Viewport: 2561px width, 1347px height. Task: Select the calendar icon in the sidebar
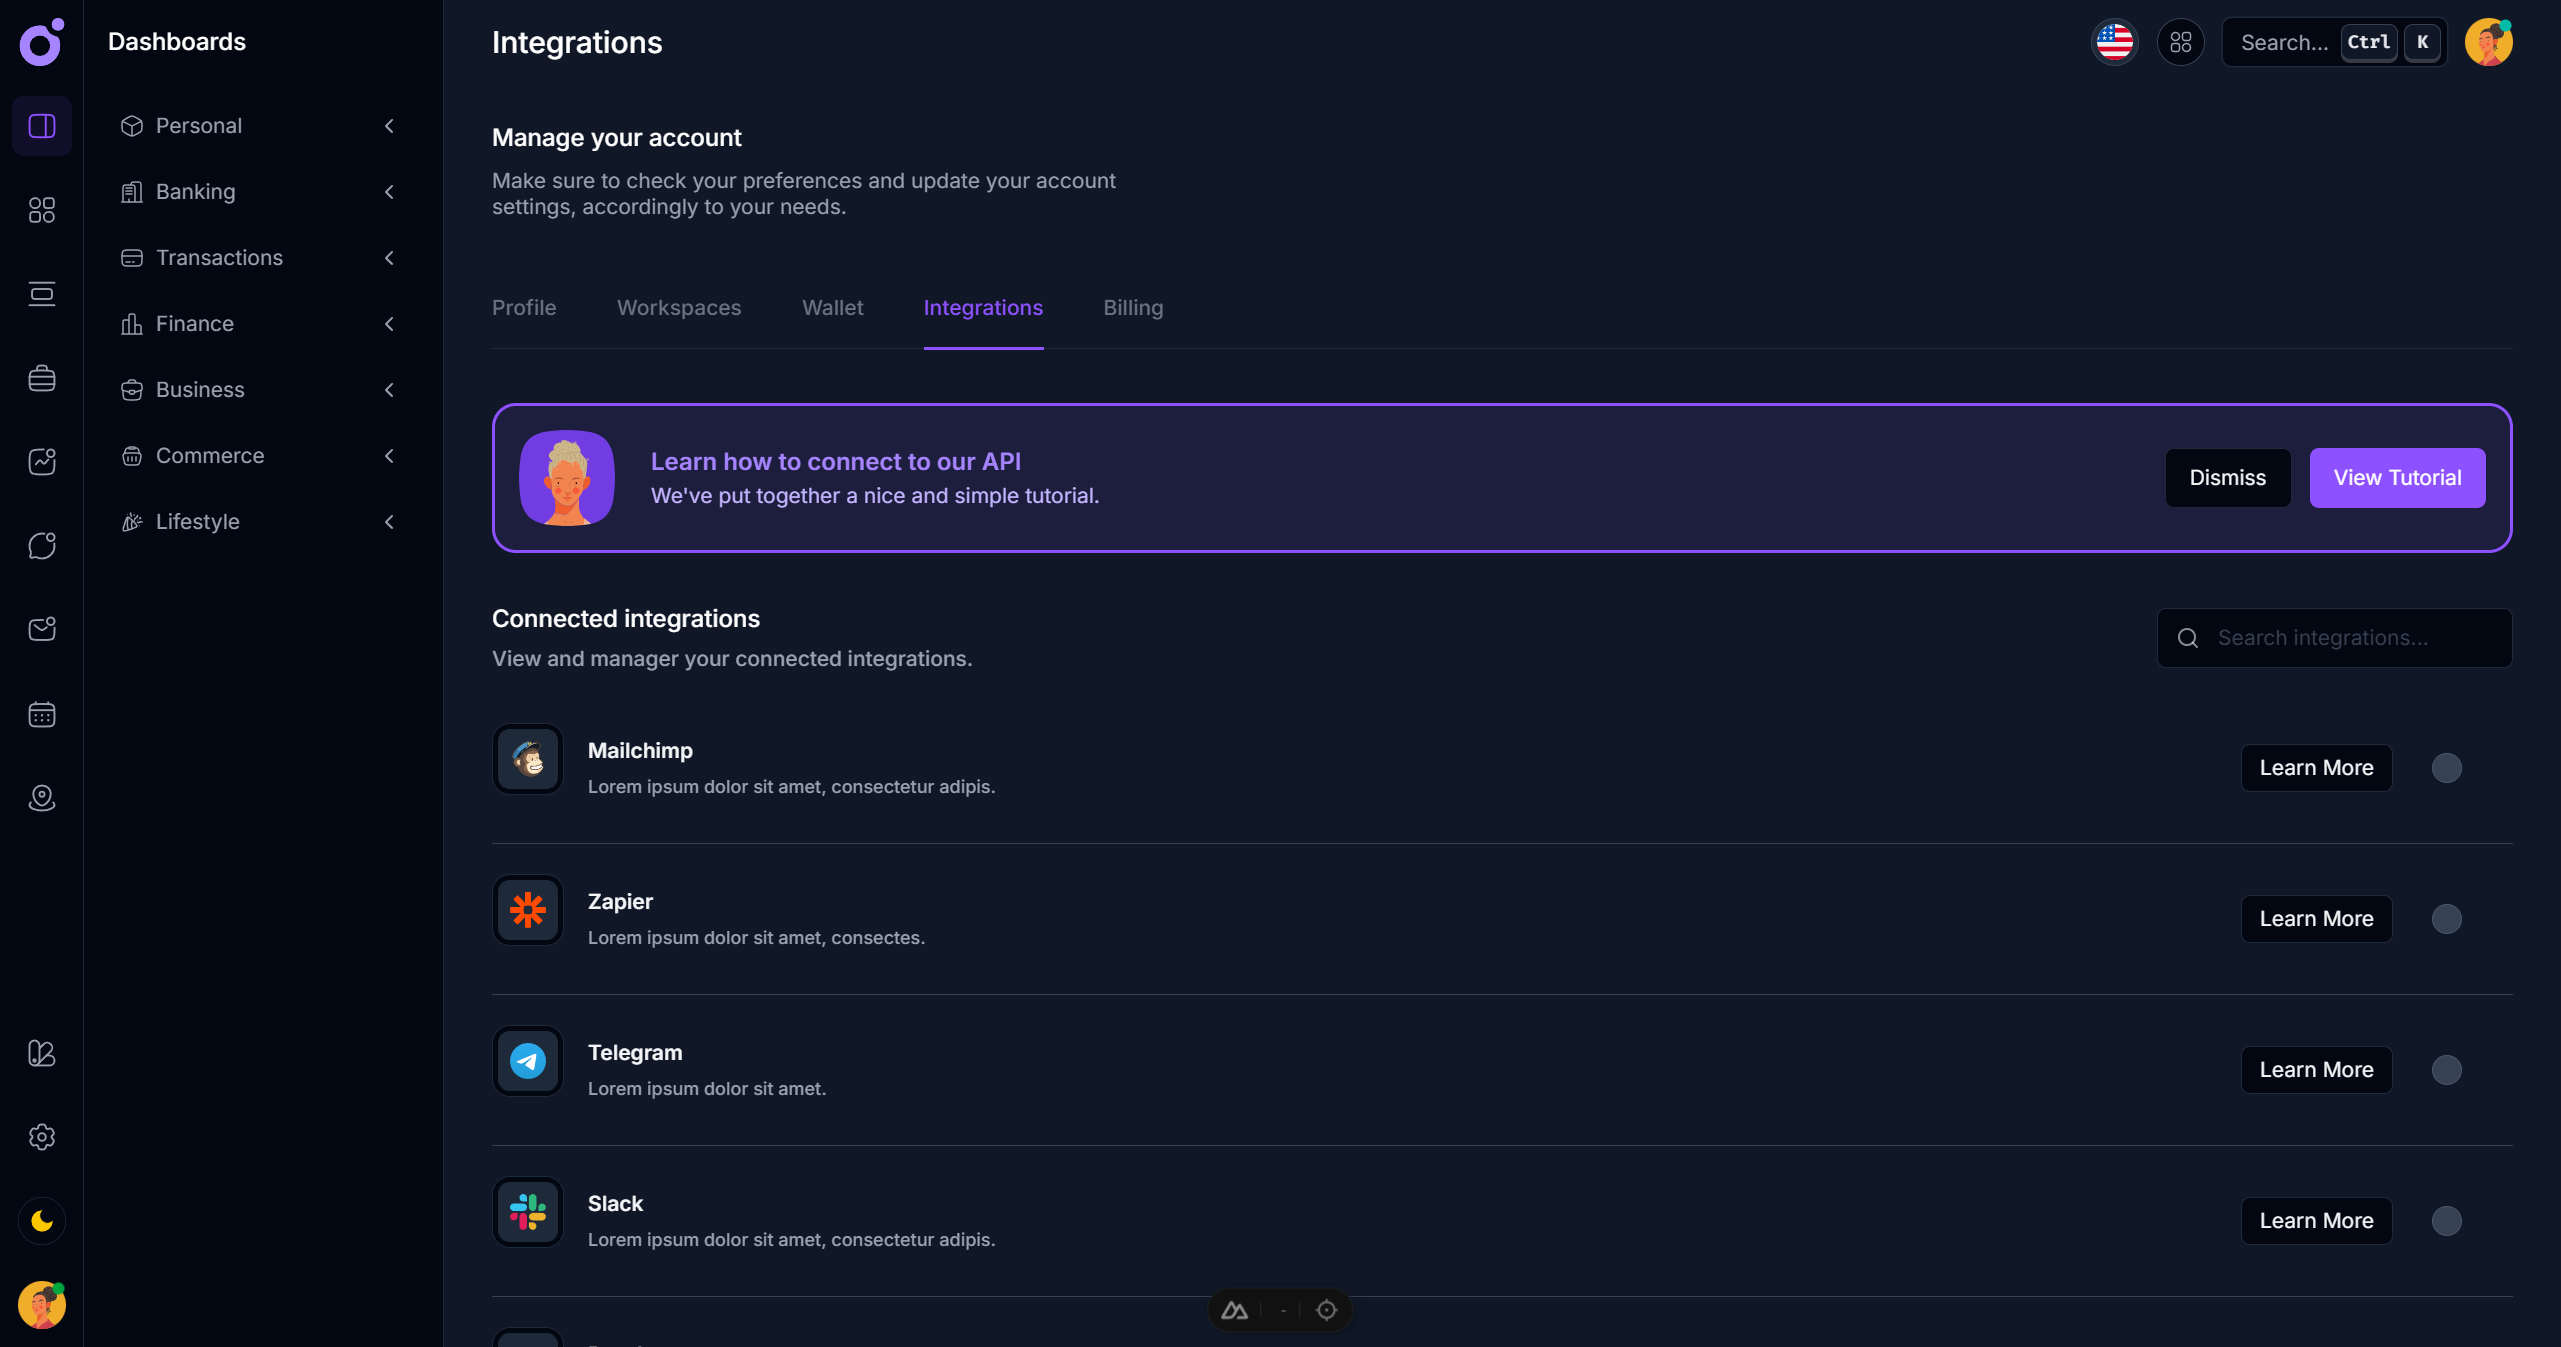click(41, 714)
